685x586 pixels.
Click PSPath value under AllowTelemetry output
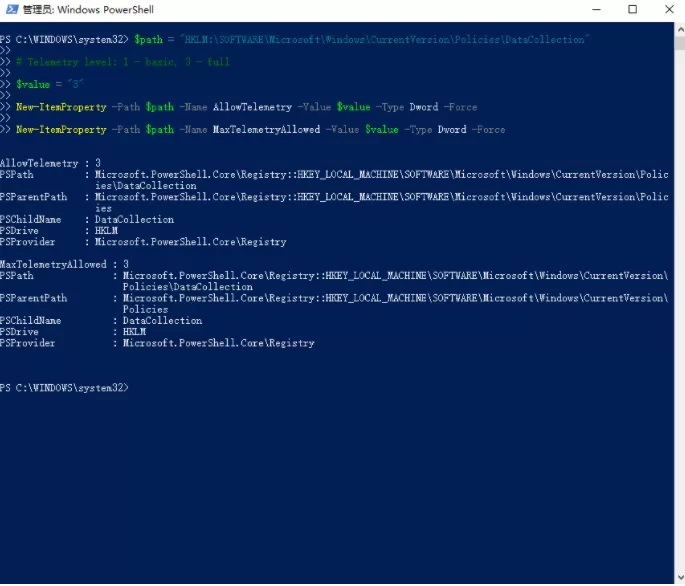tap(382, 180)
